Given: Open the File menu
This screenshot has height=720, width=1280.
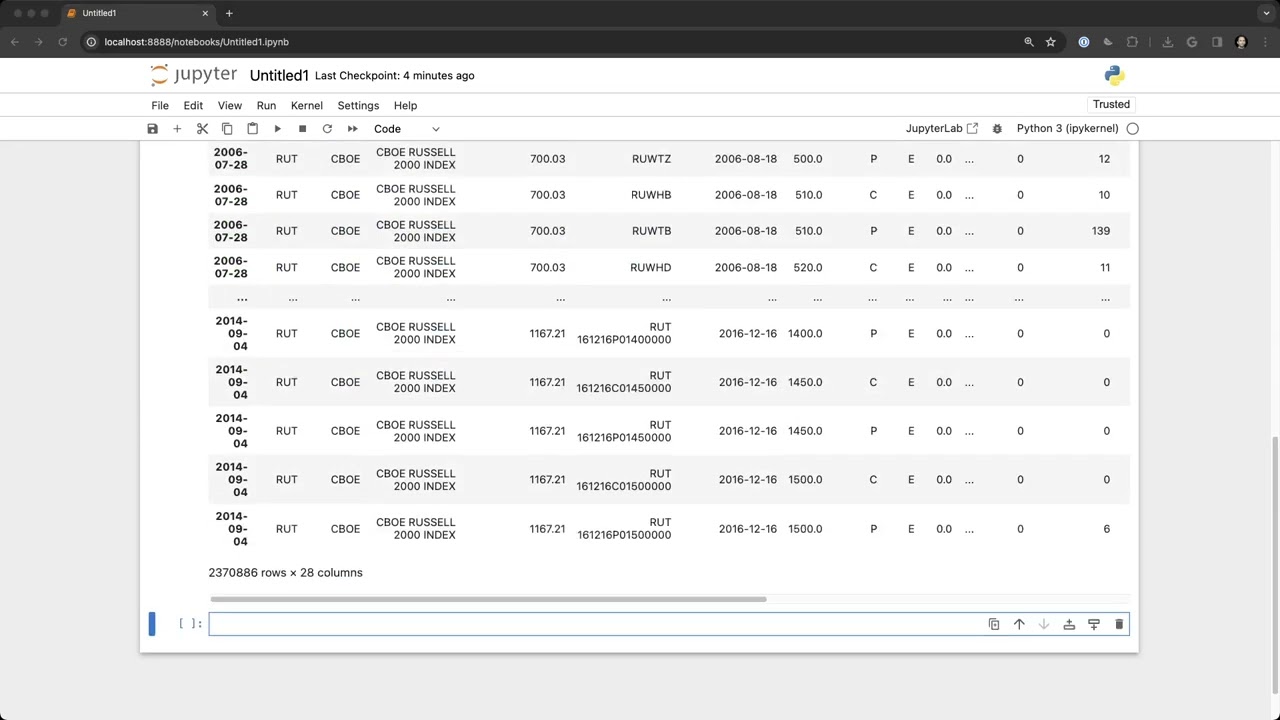Looking at the screenshot, I should point(160,105).
